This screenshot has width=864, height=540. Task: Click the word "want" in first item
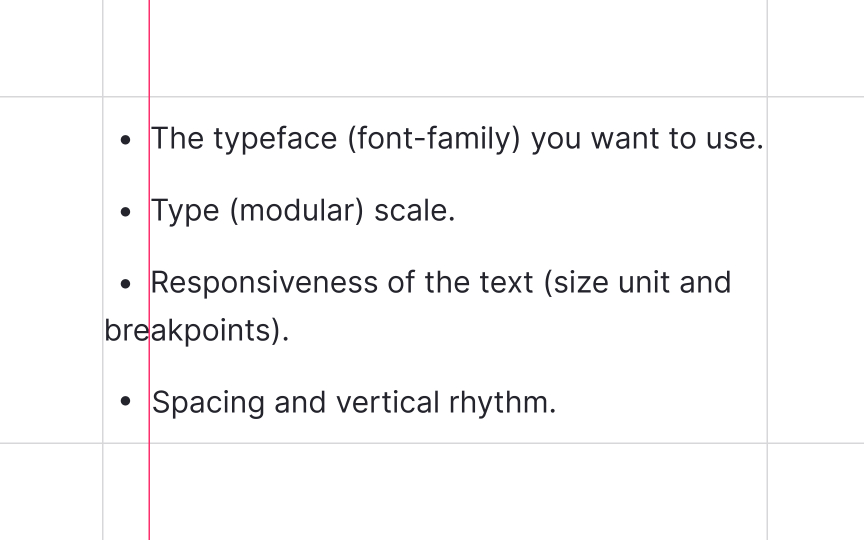[x=625, y=139]
